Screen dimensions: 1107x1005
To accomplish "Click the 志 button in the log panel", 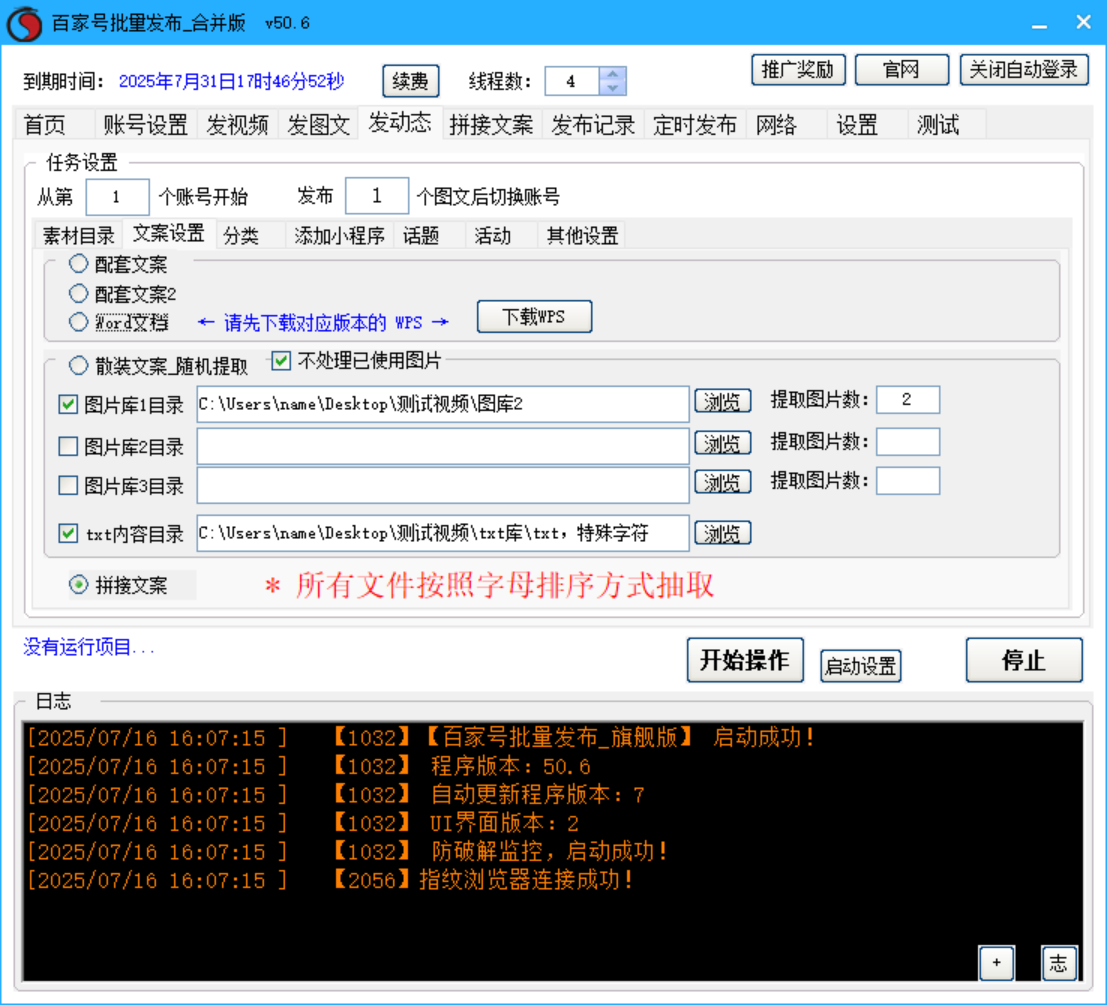I will 1058,963.
